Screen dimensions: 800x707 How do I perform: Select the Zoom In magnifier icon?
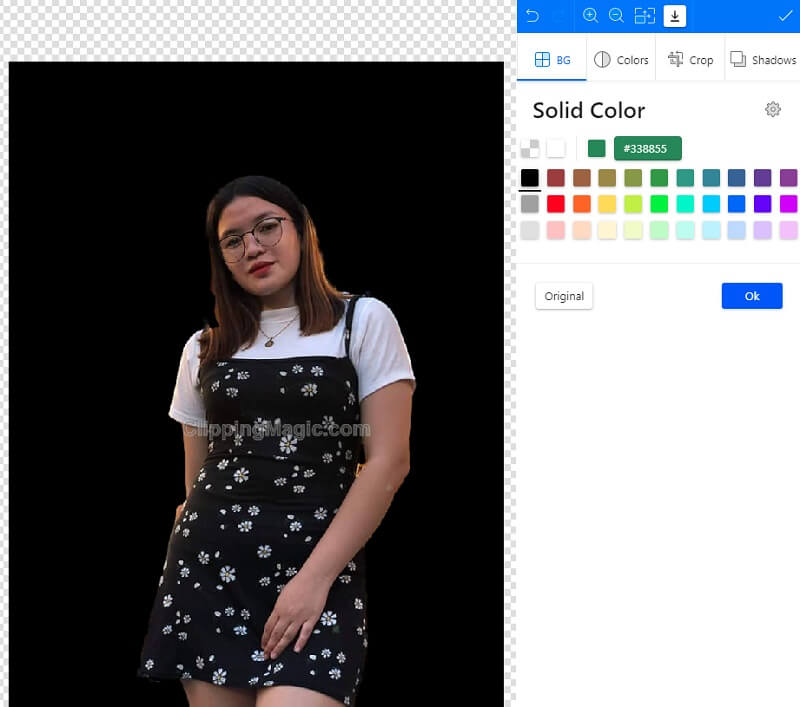tap(590, 16)
